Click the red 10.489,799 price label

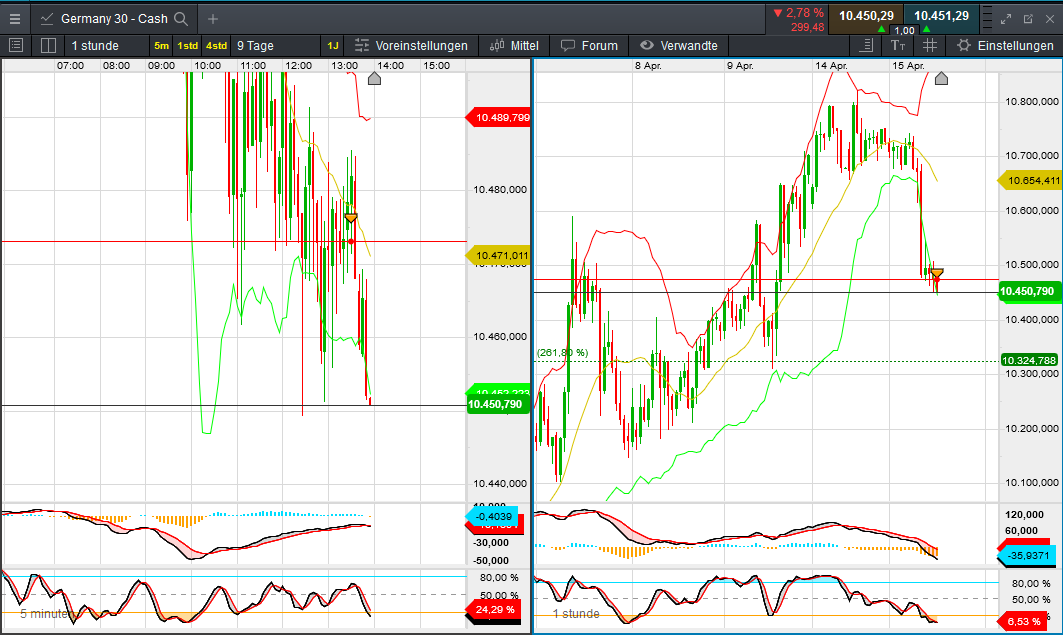click(498, 118)
